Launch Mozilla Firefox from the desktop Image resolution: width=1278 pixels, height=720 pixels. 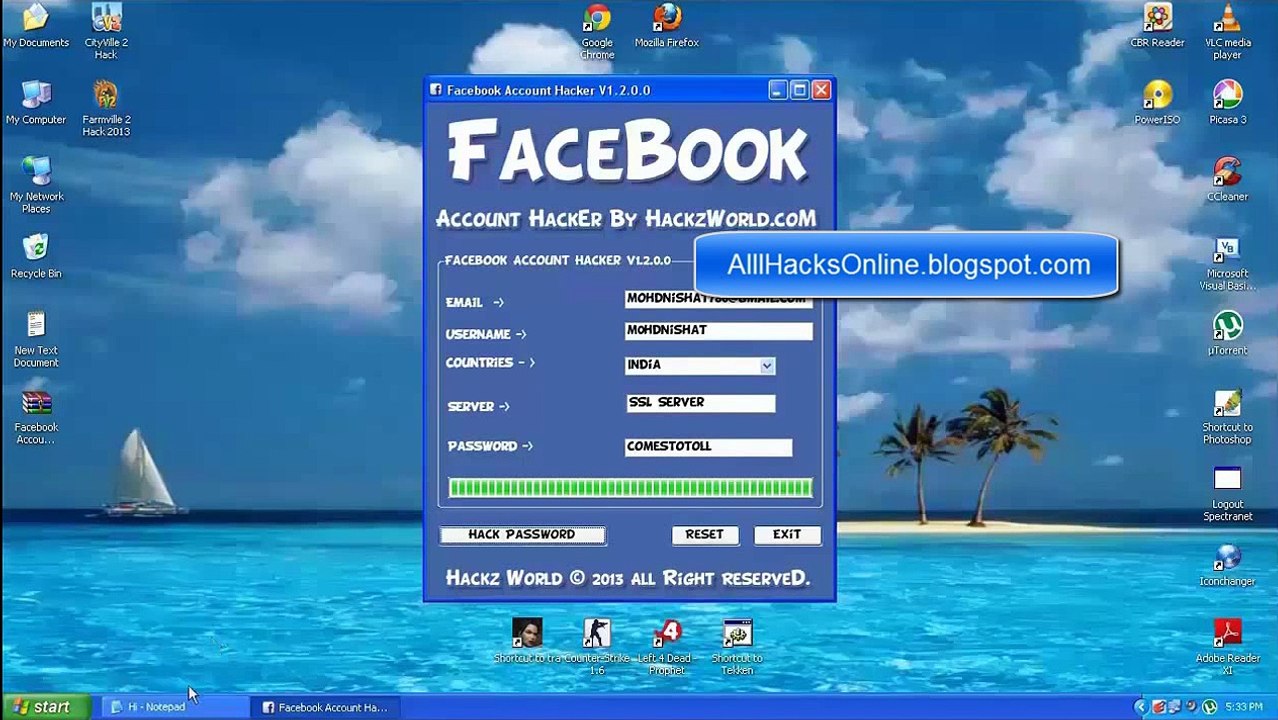point(667,26)
